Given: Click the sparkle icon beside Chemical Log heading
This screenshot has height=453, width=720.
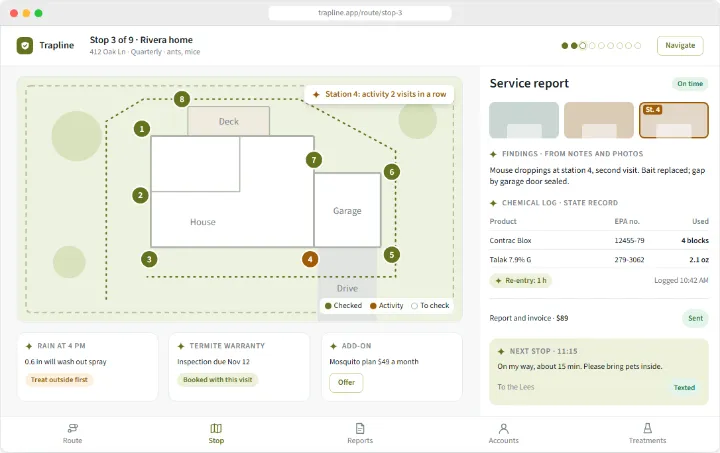Looking at the screenshot, I should pyautogui.click(x=493, y=203).
